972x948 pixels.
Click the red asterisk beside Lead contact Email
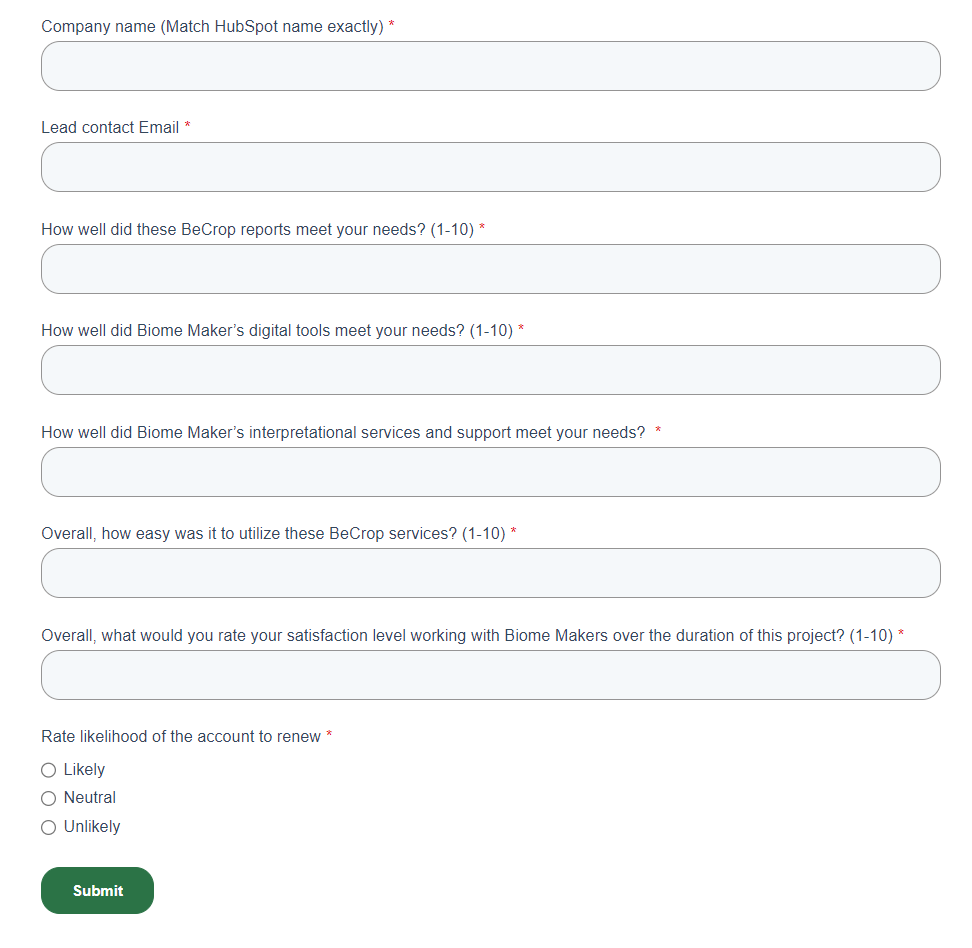[188, 127]
